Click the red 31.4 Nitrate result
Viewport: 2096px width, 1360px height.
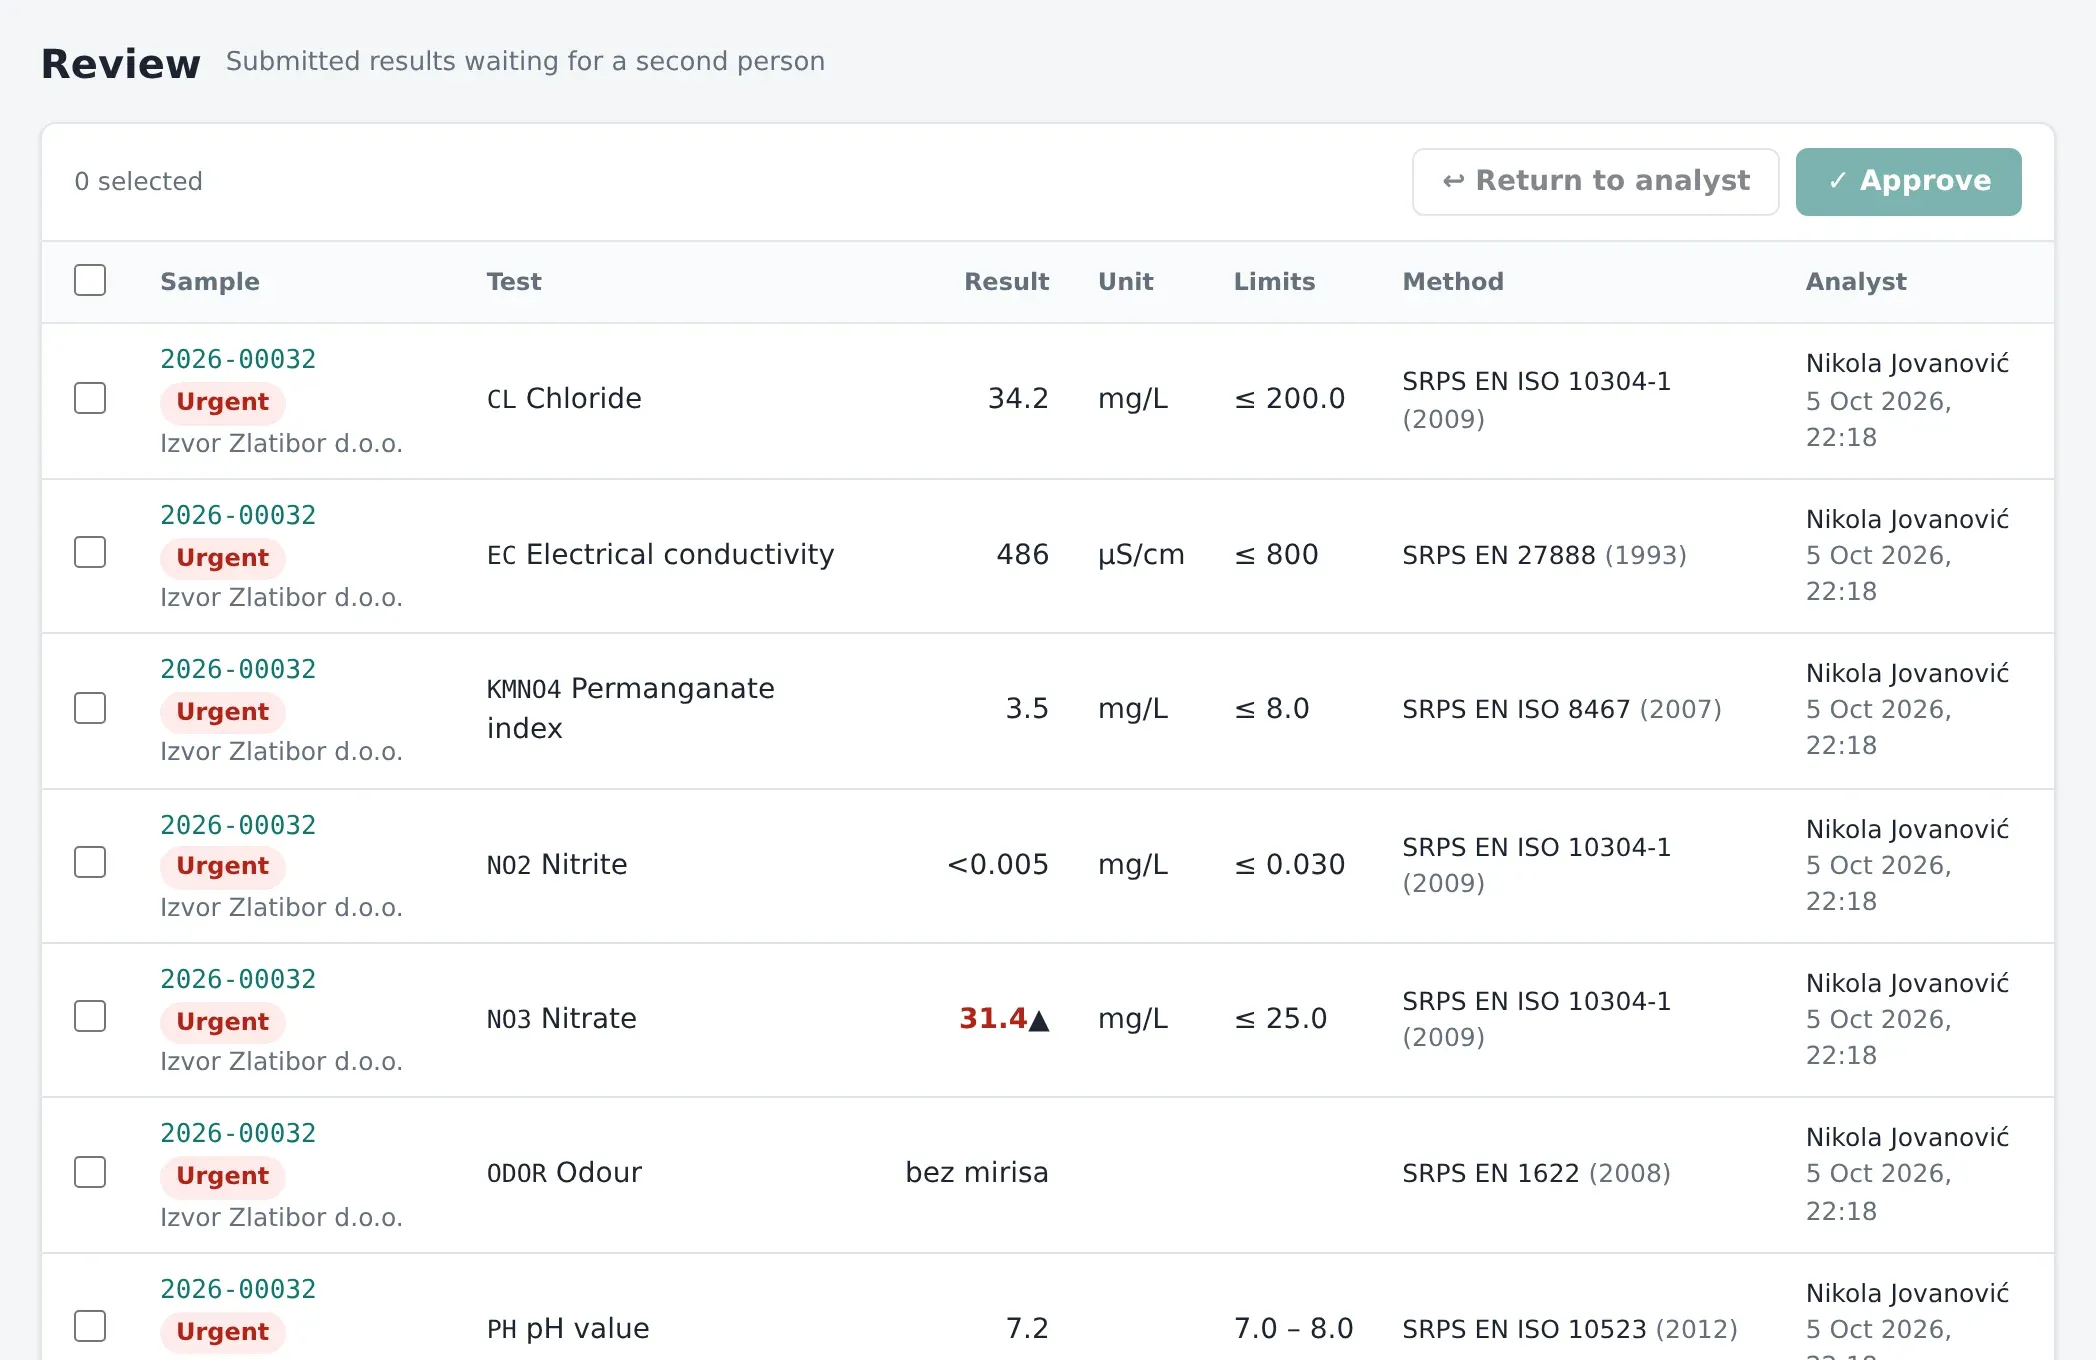coord(993,1018)
